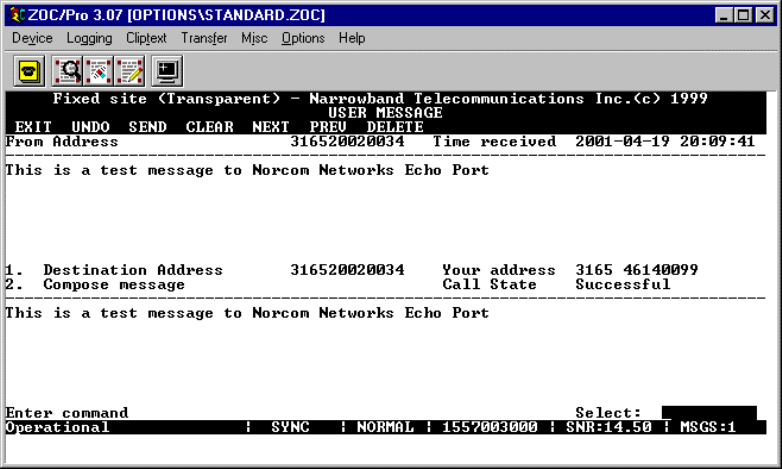
Task: Select CLEAR in the terminal command bar
Action: click(x=209, y=127)
